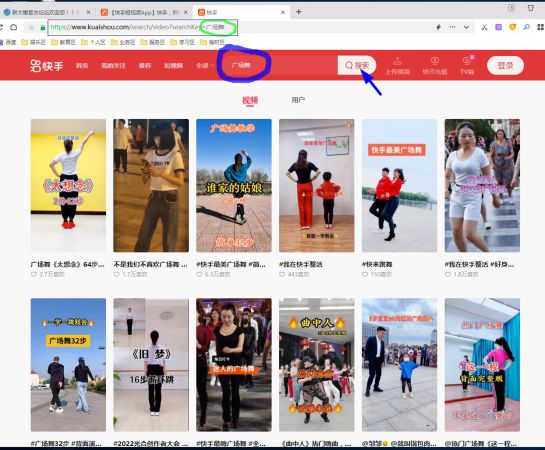This screenshot has height=450, width=545.
Task: Click the lightning bolt icon in address bar
Action: click(438, 27)
